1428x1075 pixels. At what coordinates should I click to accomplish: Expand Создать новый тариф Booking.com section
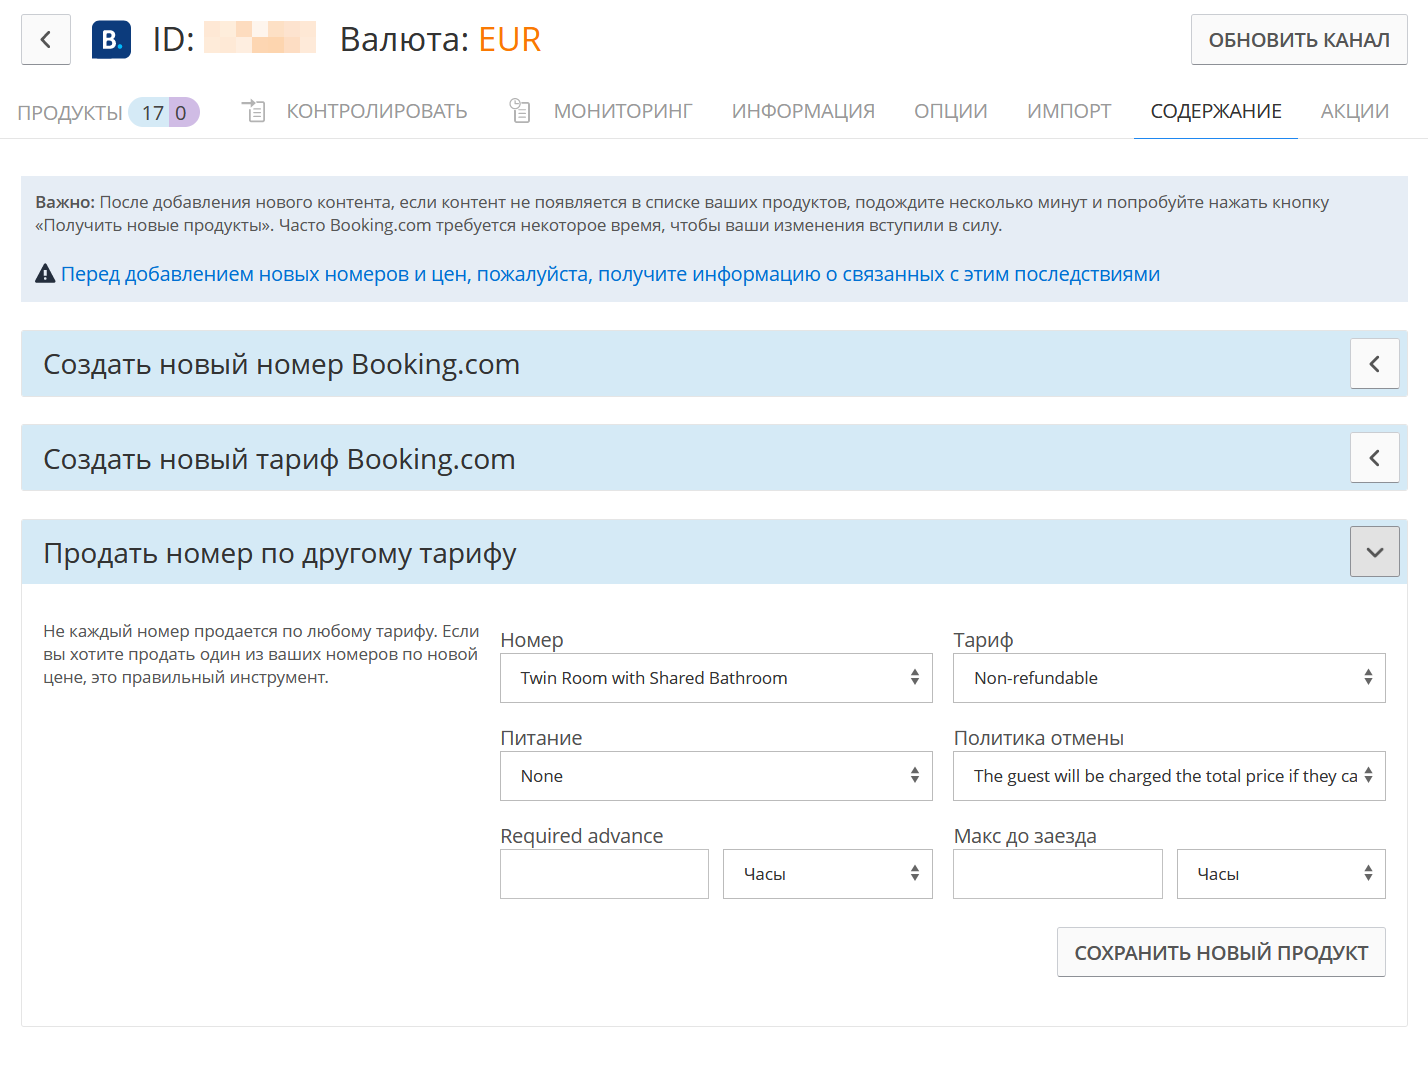tap(1375, 458)
